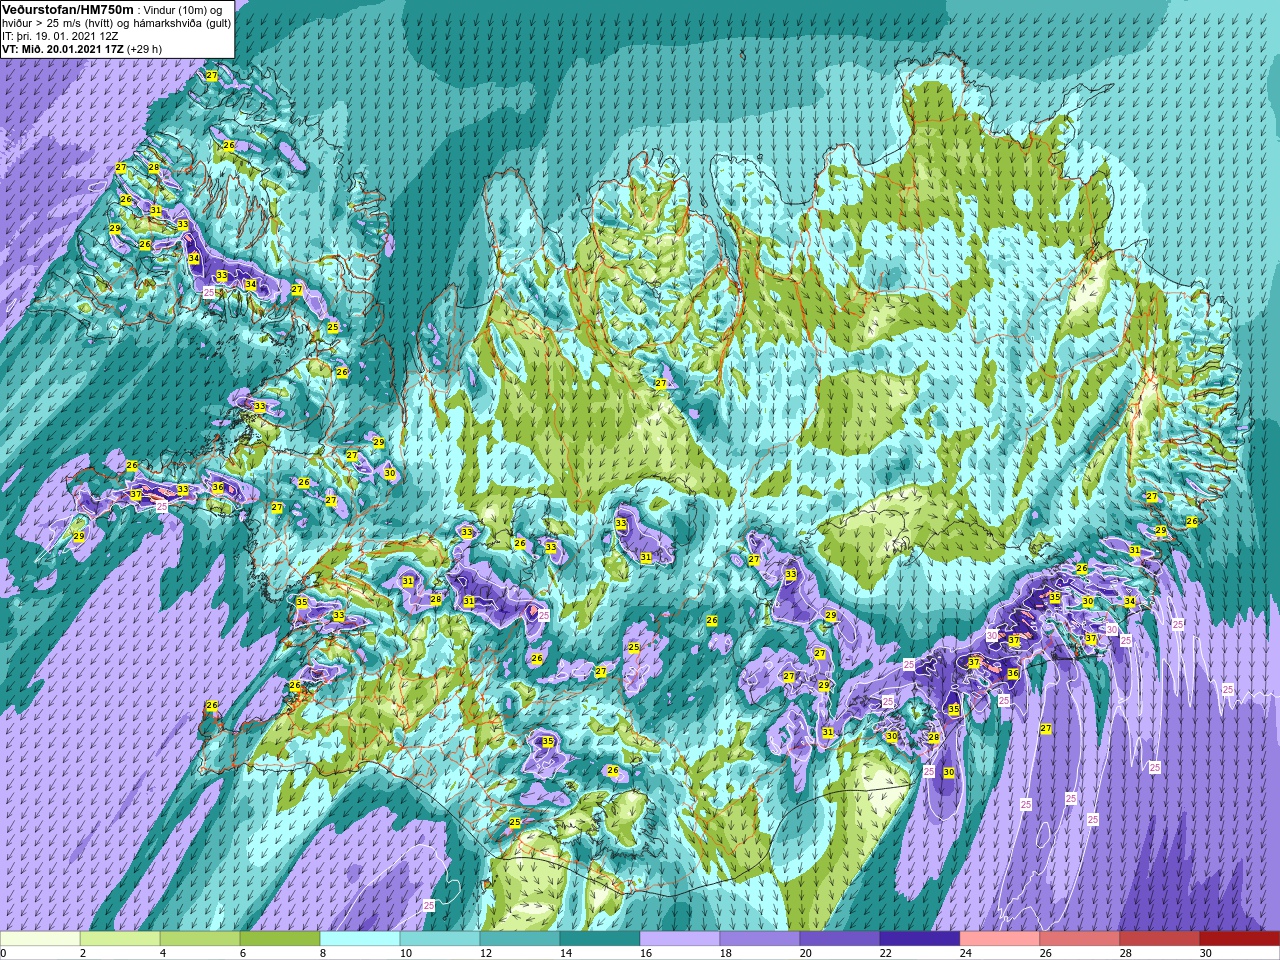Click the 6–8 m/s olive green legend swatch
This screenshot has width=1280, height=960.
pos(280,939)
